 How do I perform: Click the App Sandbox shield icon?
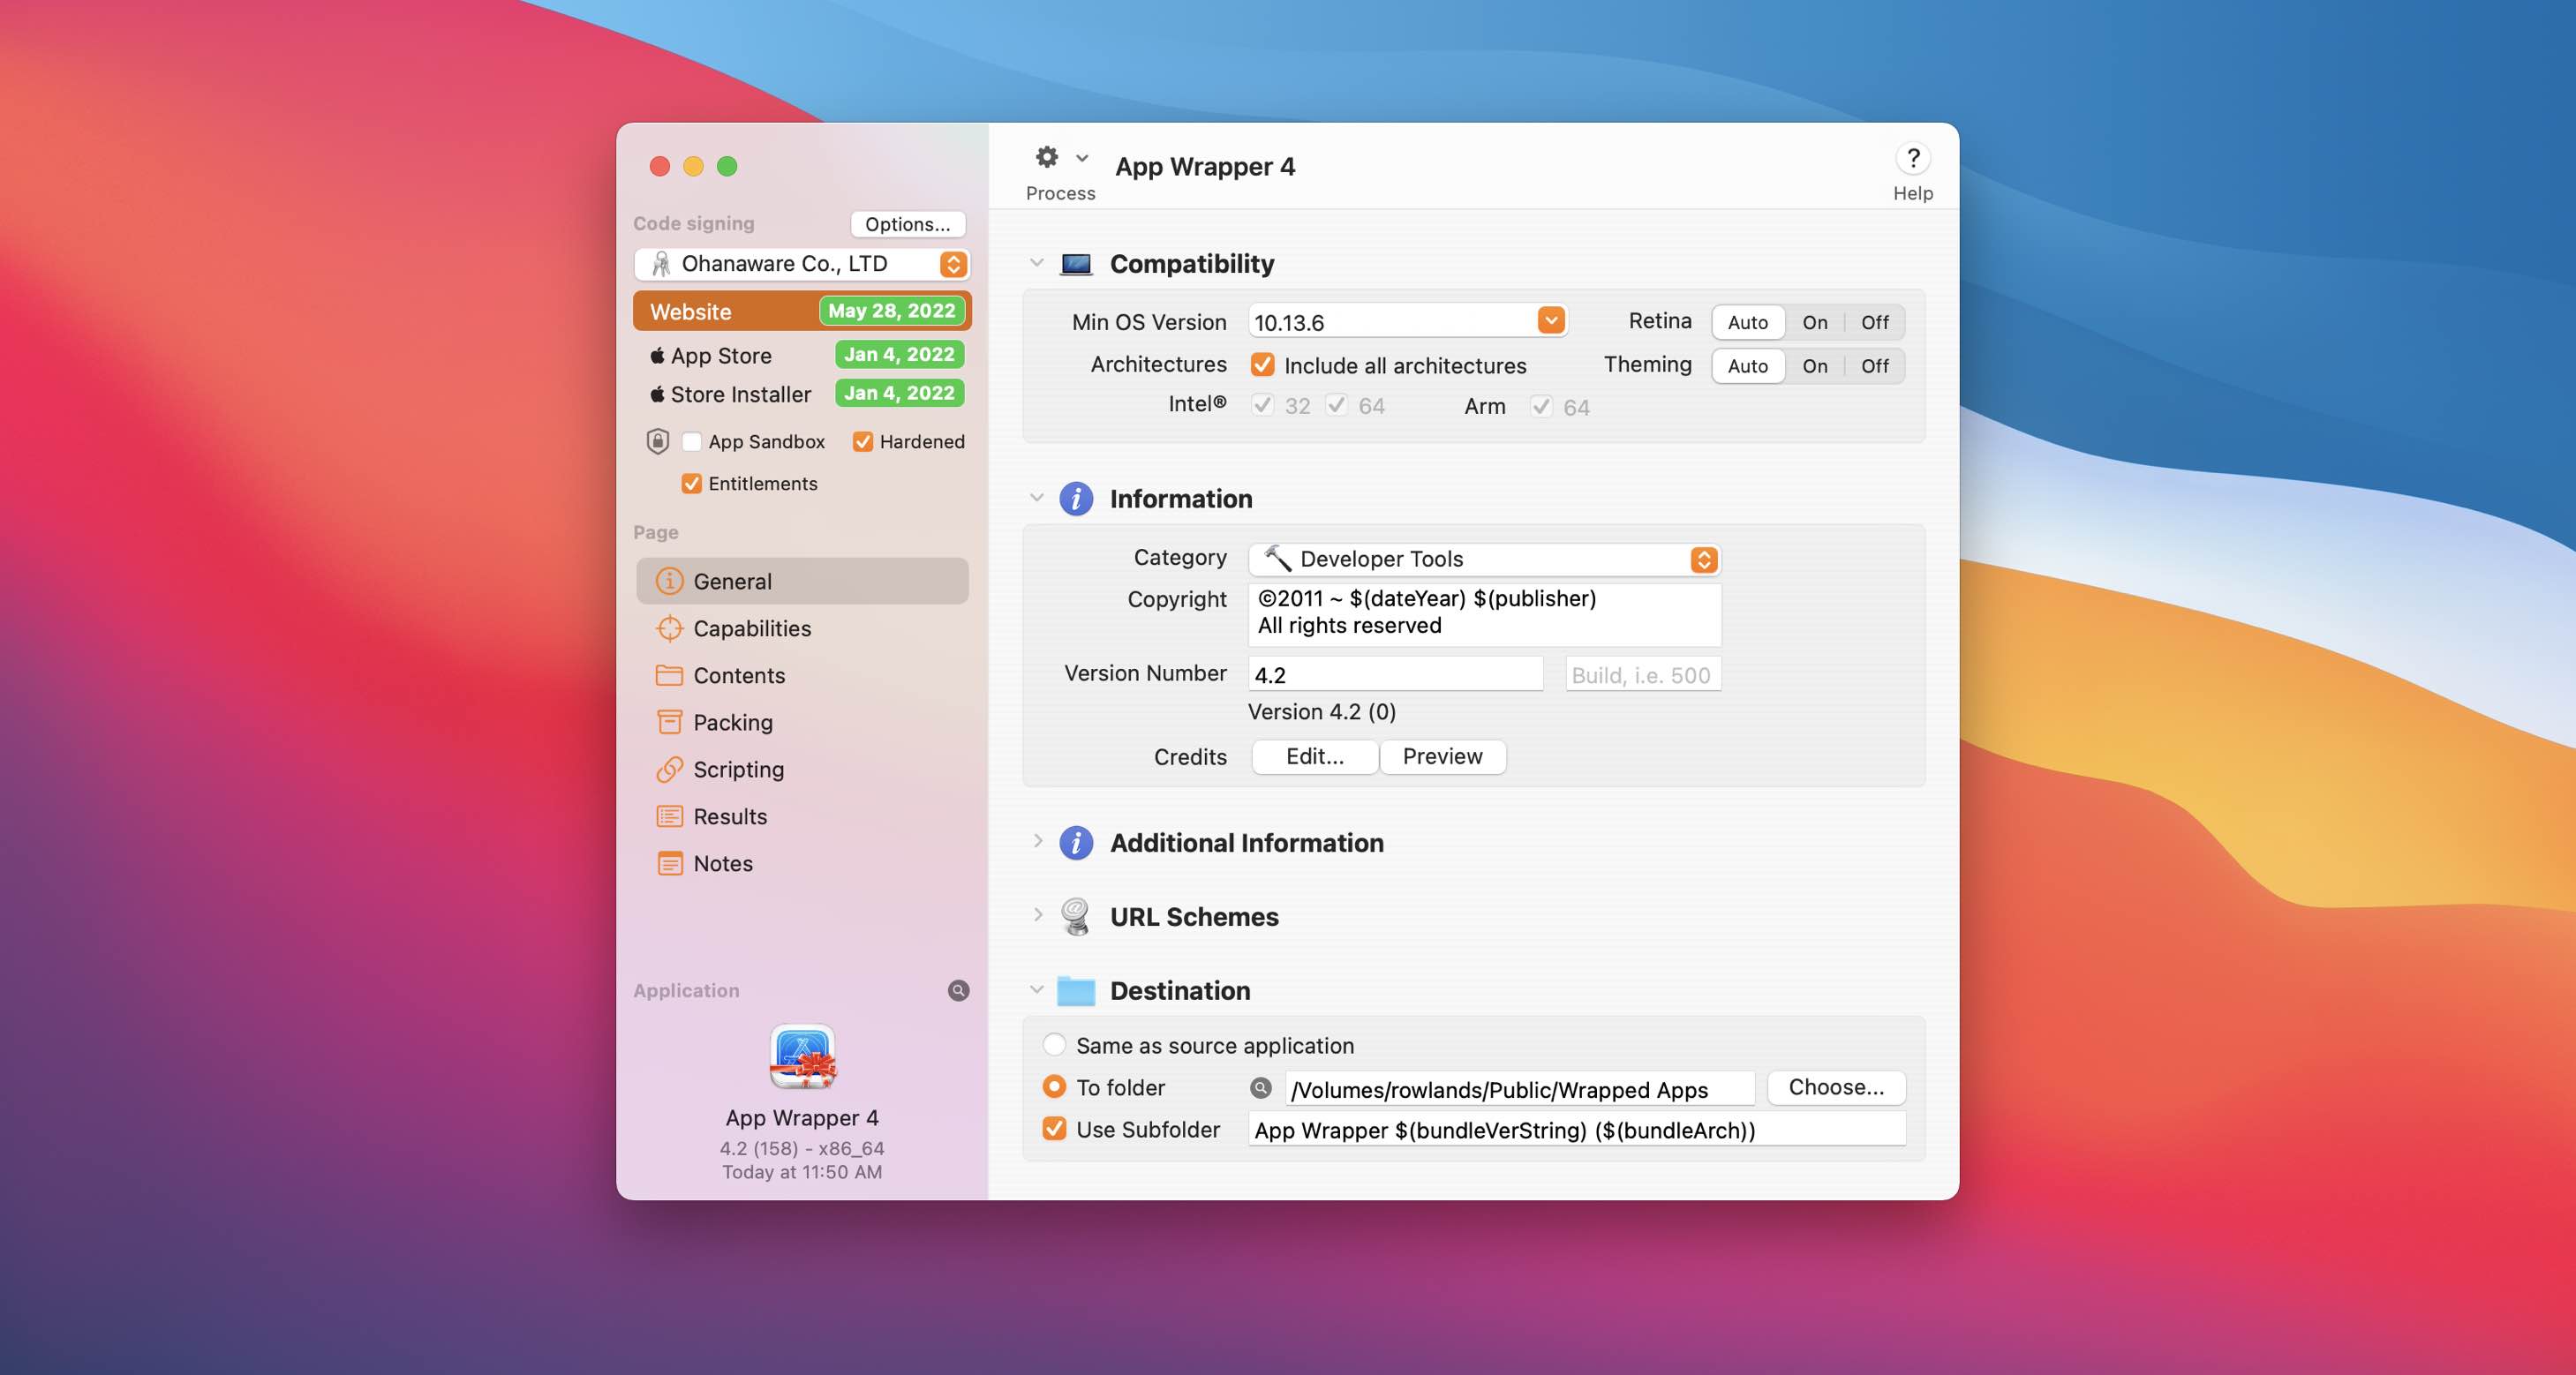657,441
